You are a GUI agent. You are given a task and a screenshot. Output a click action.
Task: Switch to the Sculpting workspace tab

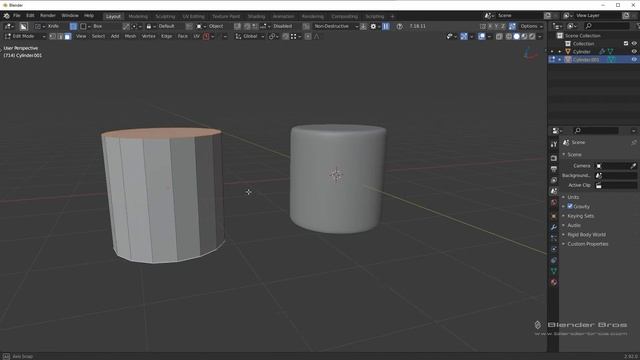point(165,16)
